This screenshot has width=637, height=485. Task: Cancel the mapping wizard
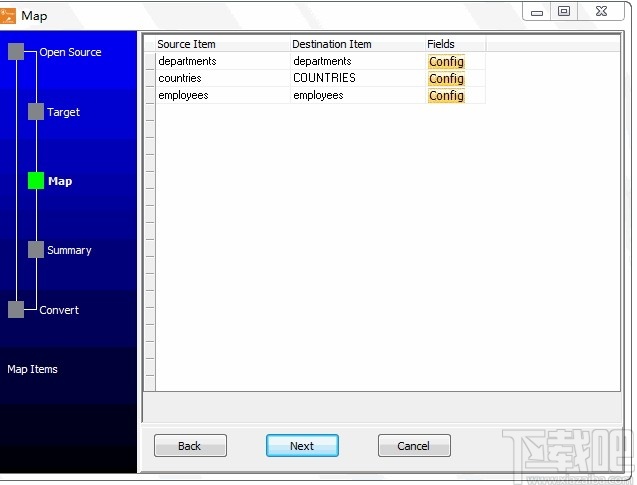414,446
